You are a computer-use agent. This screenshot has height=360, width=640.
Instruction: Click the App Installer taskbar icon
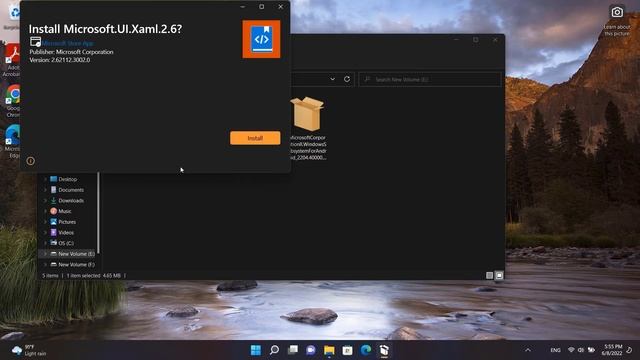coord(384,350)
